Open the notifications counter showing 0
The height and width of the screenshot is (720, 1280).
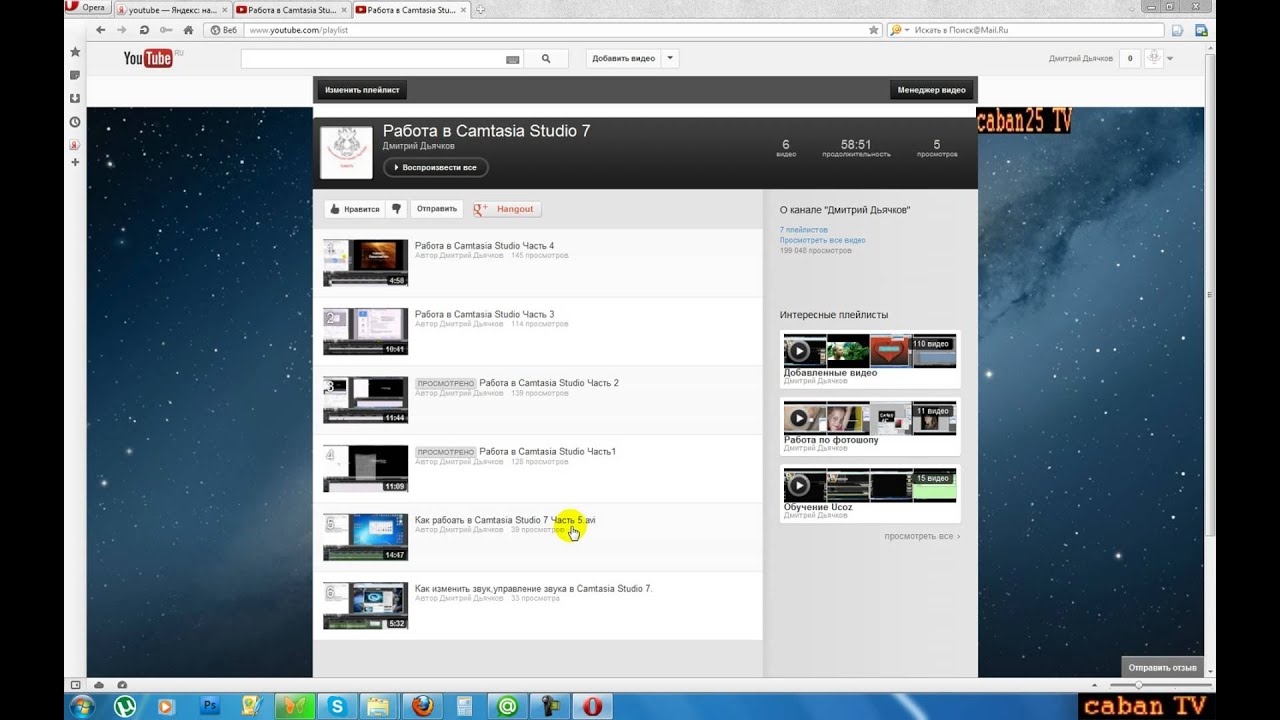coord(1130,59)
